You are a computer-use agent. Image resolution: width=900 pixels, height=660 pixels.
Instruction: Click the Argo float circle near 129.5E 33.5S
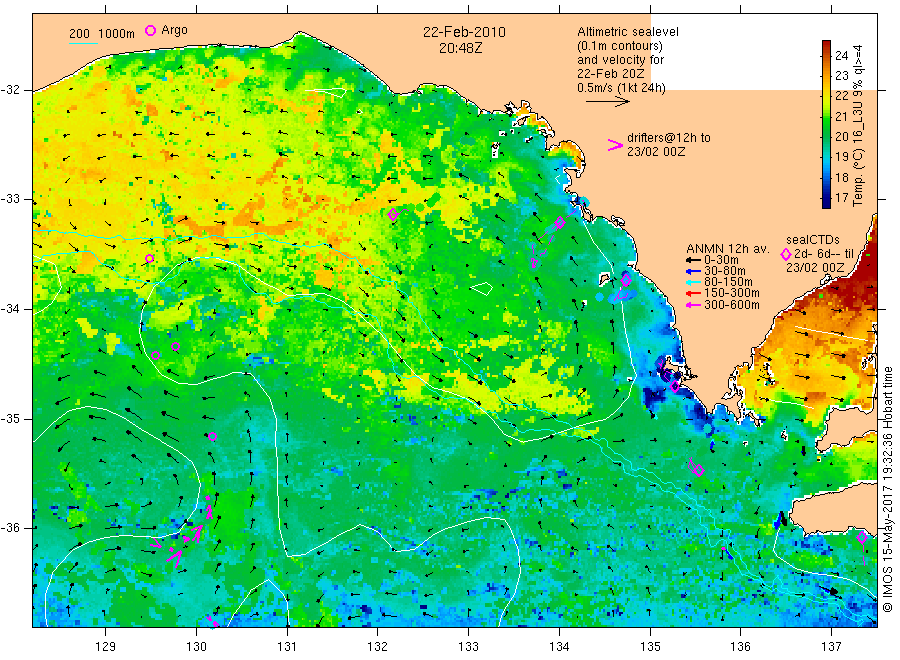[x=149, y=258]
